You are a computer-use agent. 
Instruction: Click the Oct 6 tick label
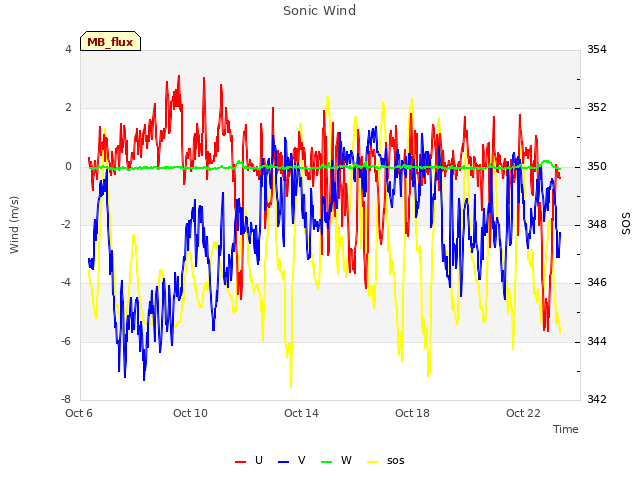79,413
